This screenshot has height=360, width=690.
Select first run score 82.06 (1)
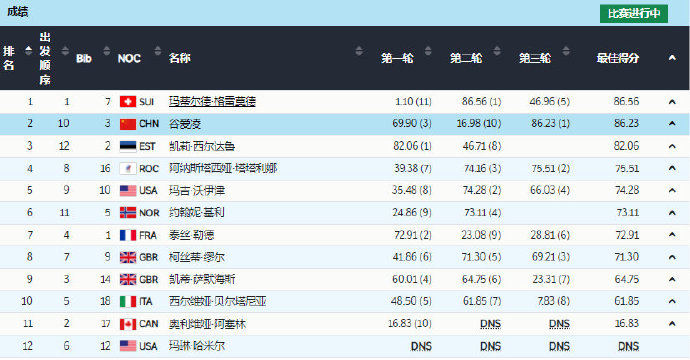click(x=412, y=146)
